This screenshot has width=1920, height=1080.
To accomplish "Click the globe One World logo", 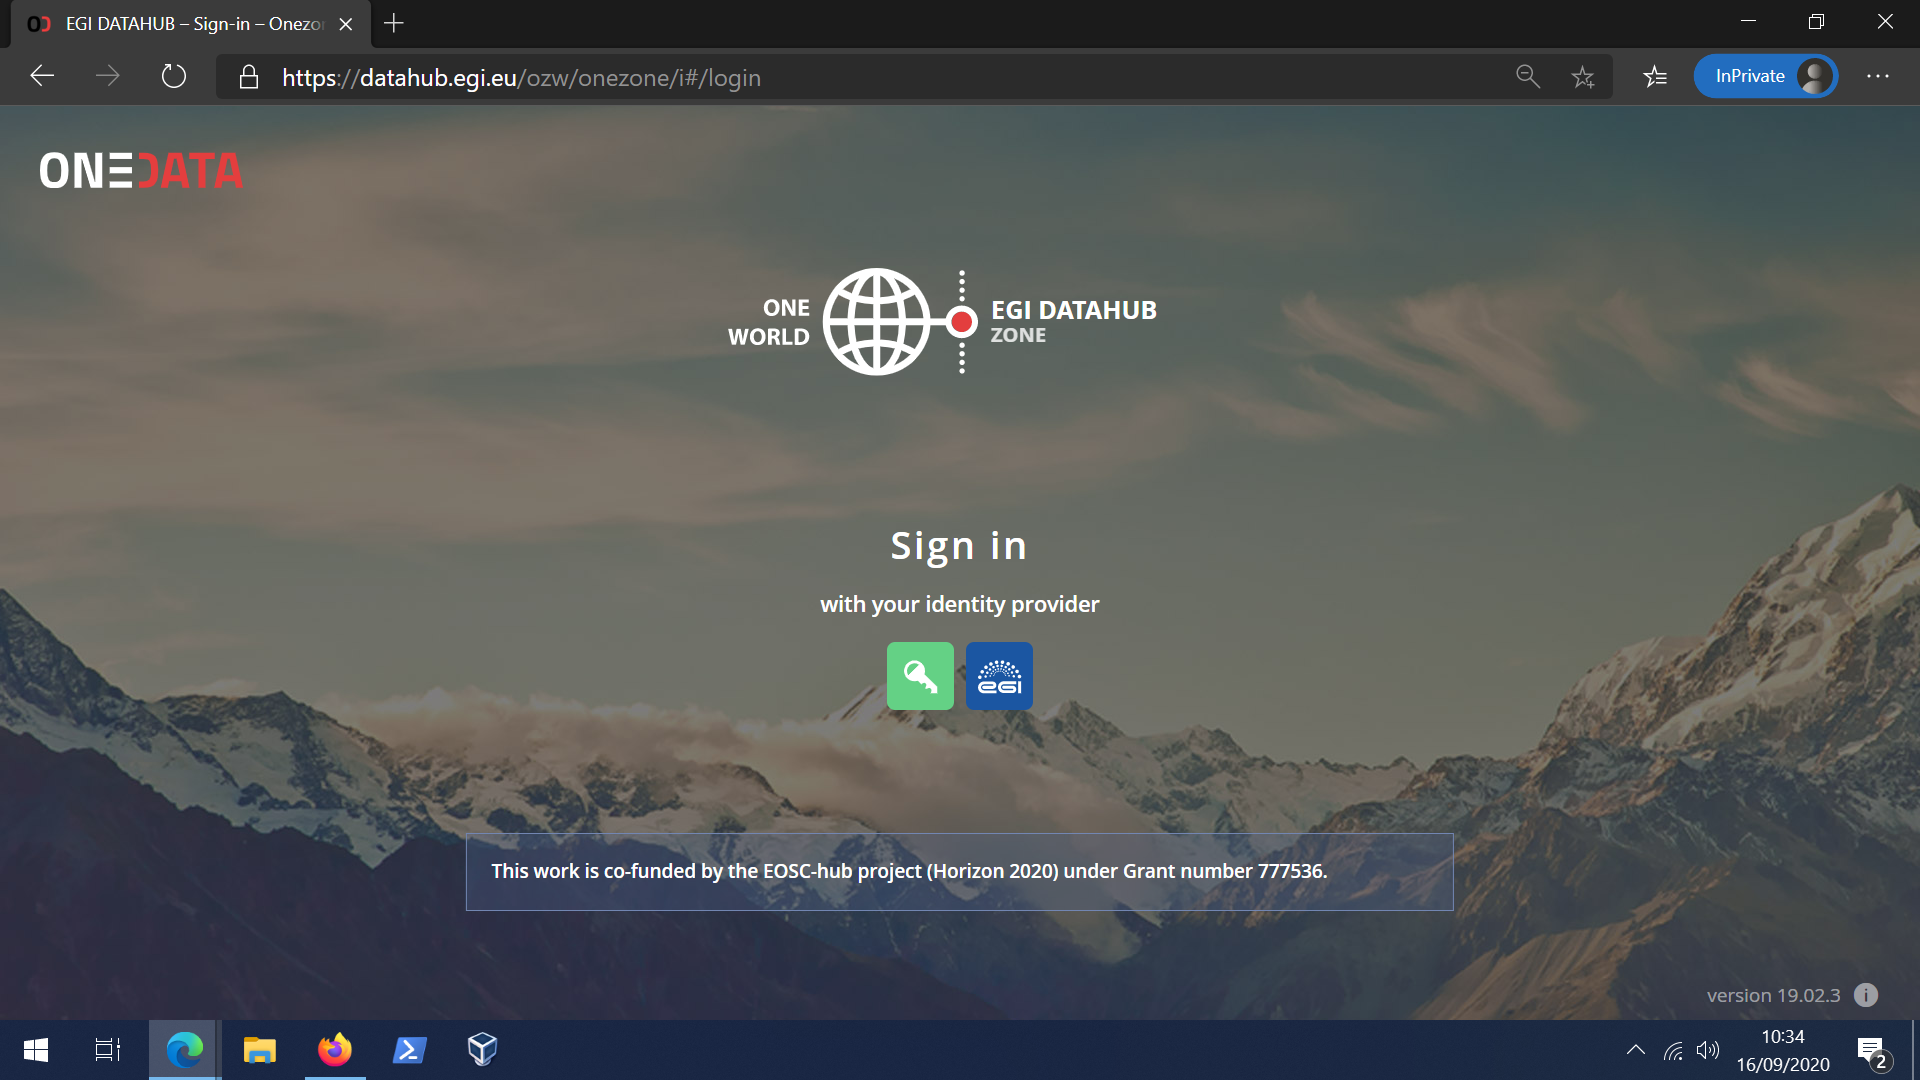I will click(877, 322).
